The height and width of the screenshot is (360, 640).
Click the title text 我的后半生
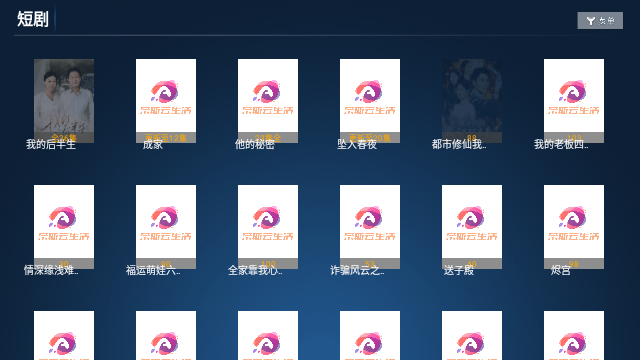point(51,144)
